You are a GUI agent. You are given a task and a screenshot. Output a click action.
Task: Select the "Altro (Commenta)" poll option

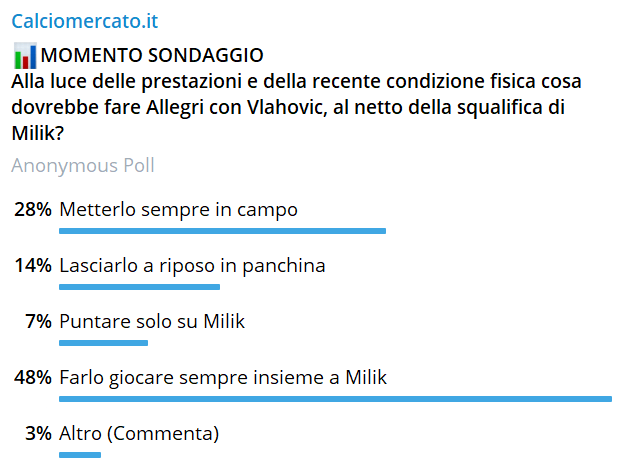pyautogui.click(x=138, y=434)
